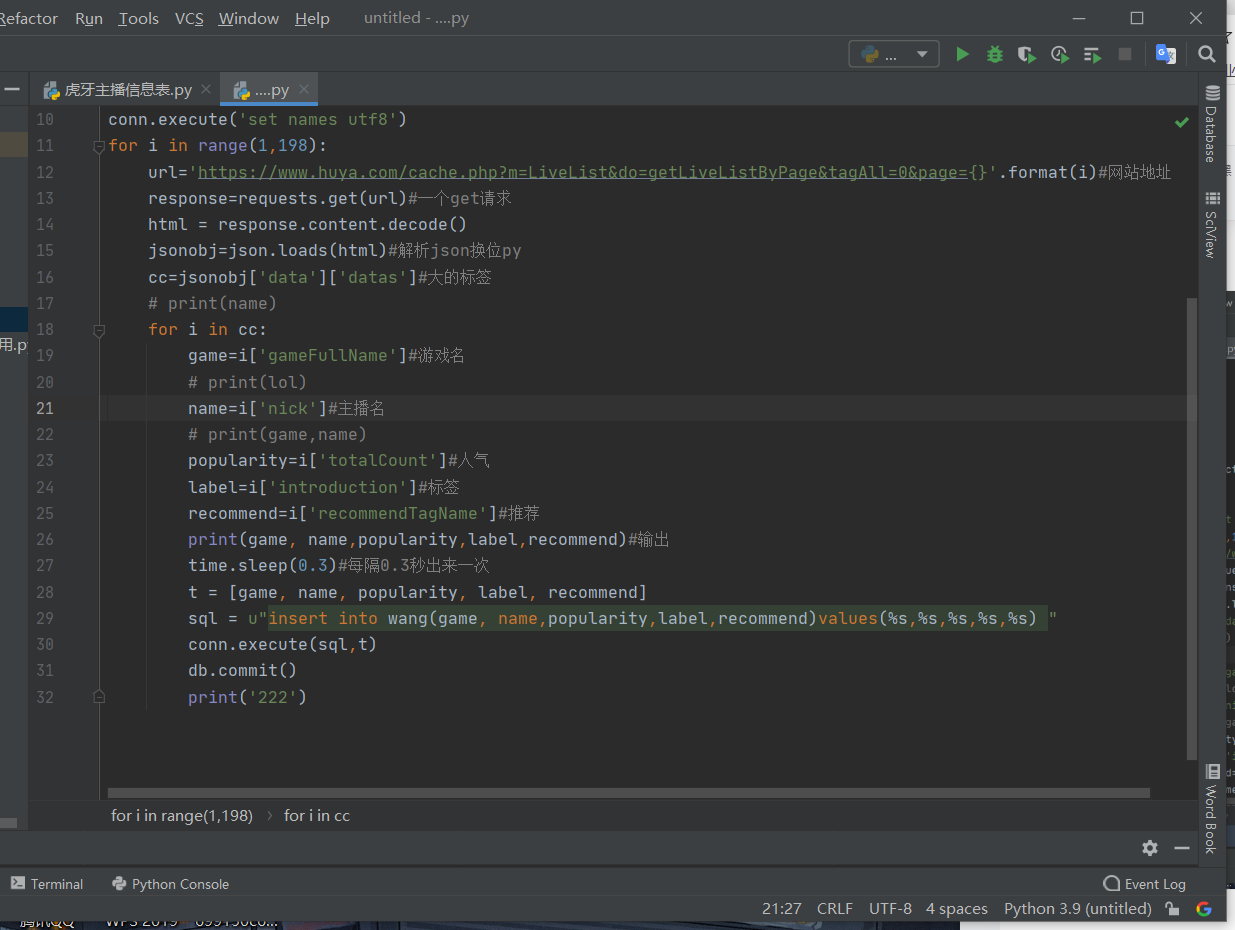1235x930 pixels.
Task: Open the run configuration dropdown
Action: 894,54
